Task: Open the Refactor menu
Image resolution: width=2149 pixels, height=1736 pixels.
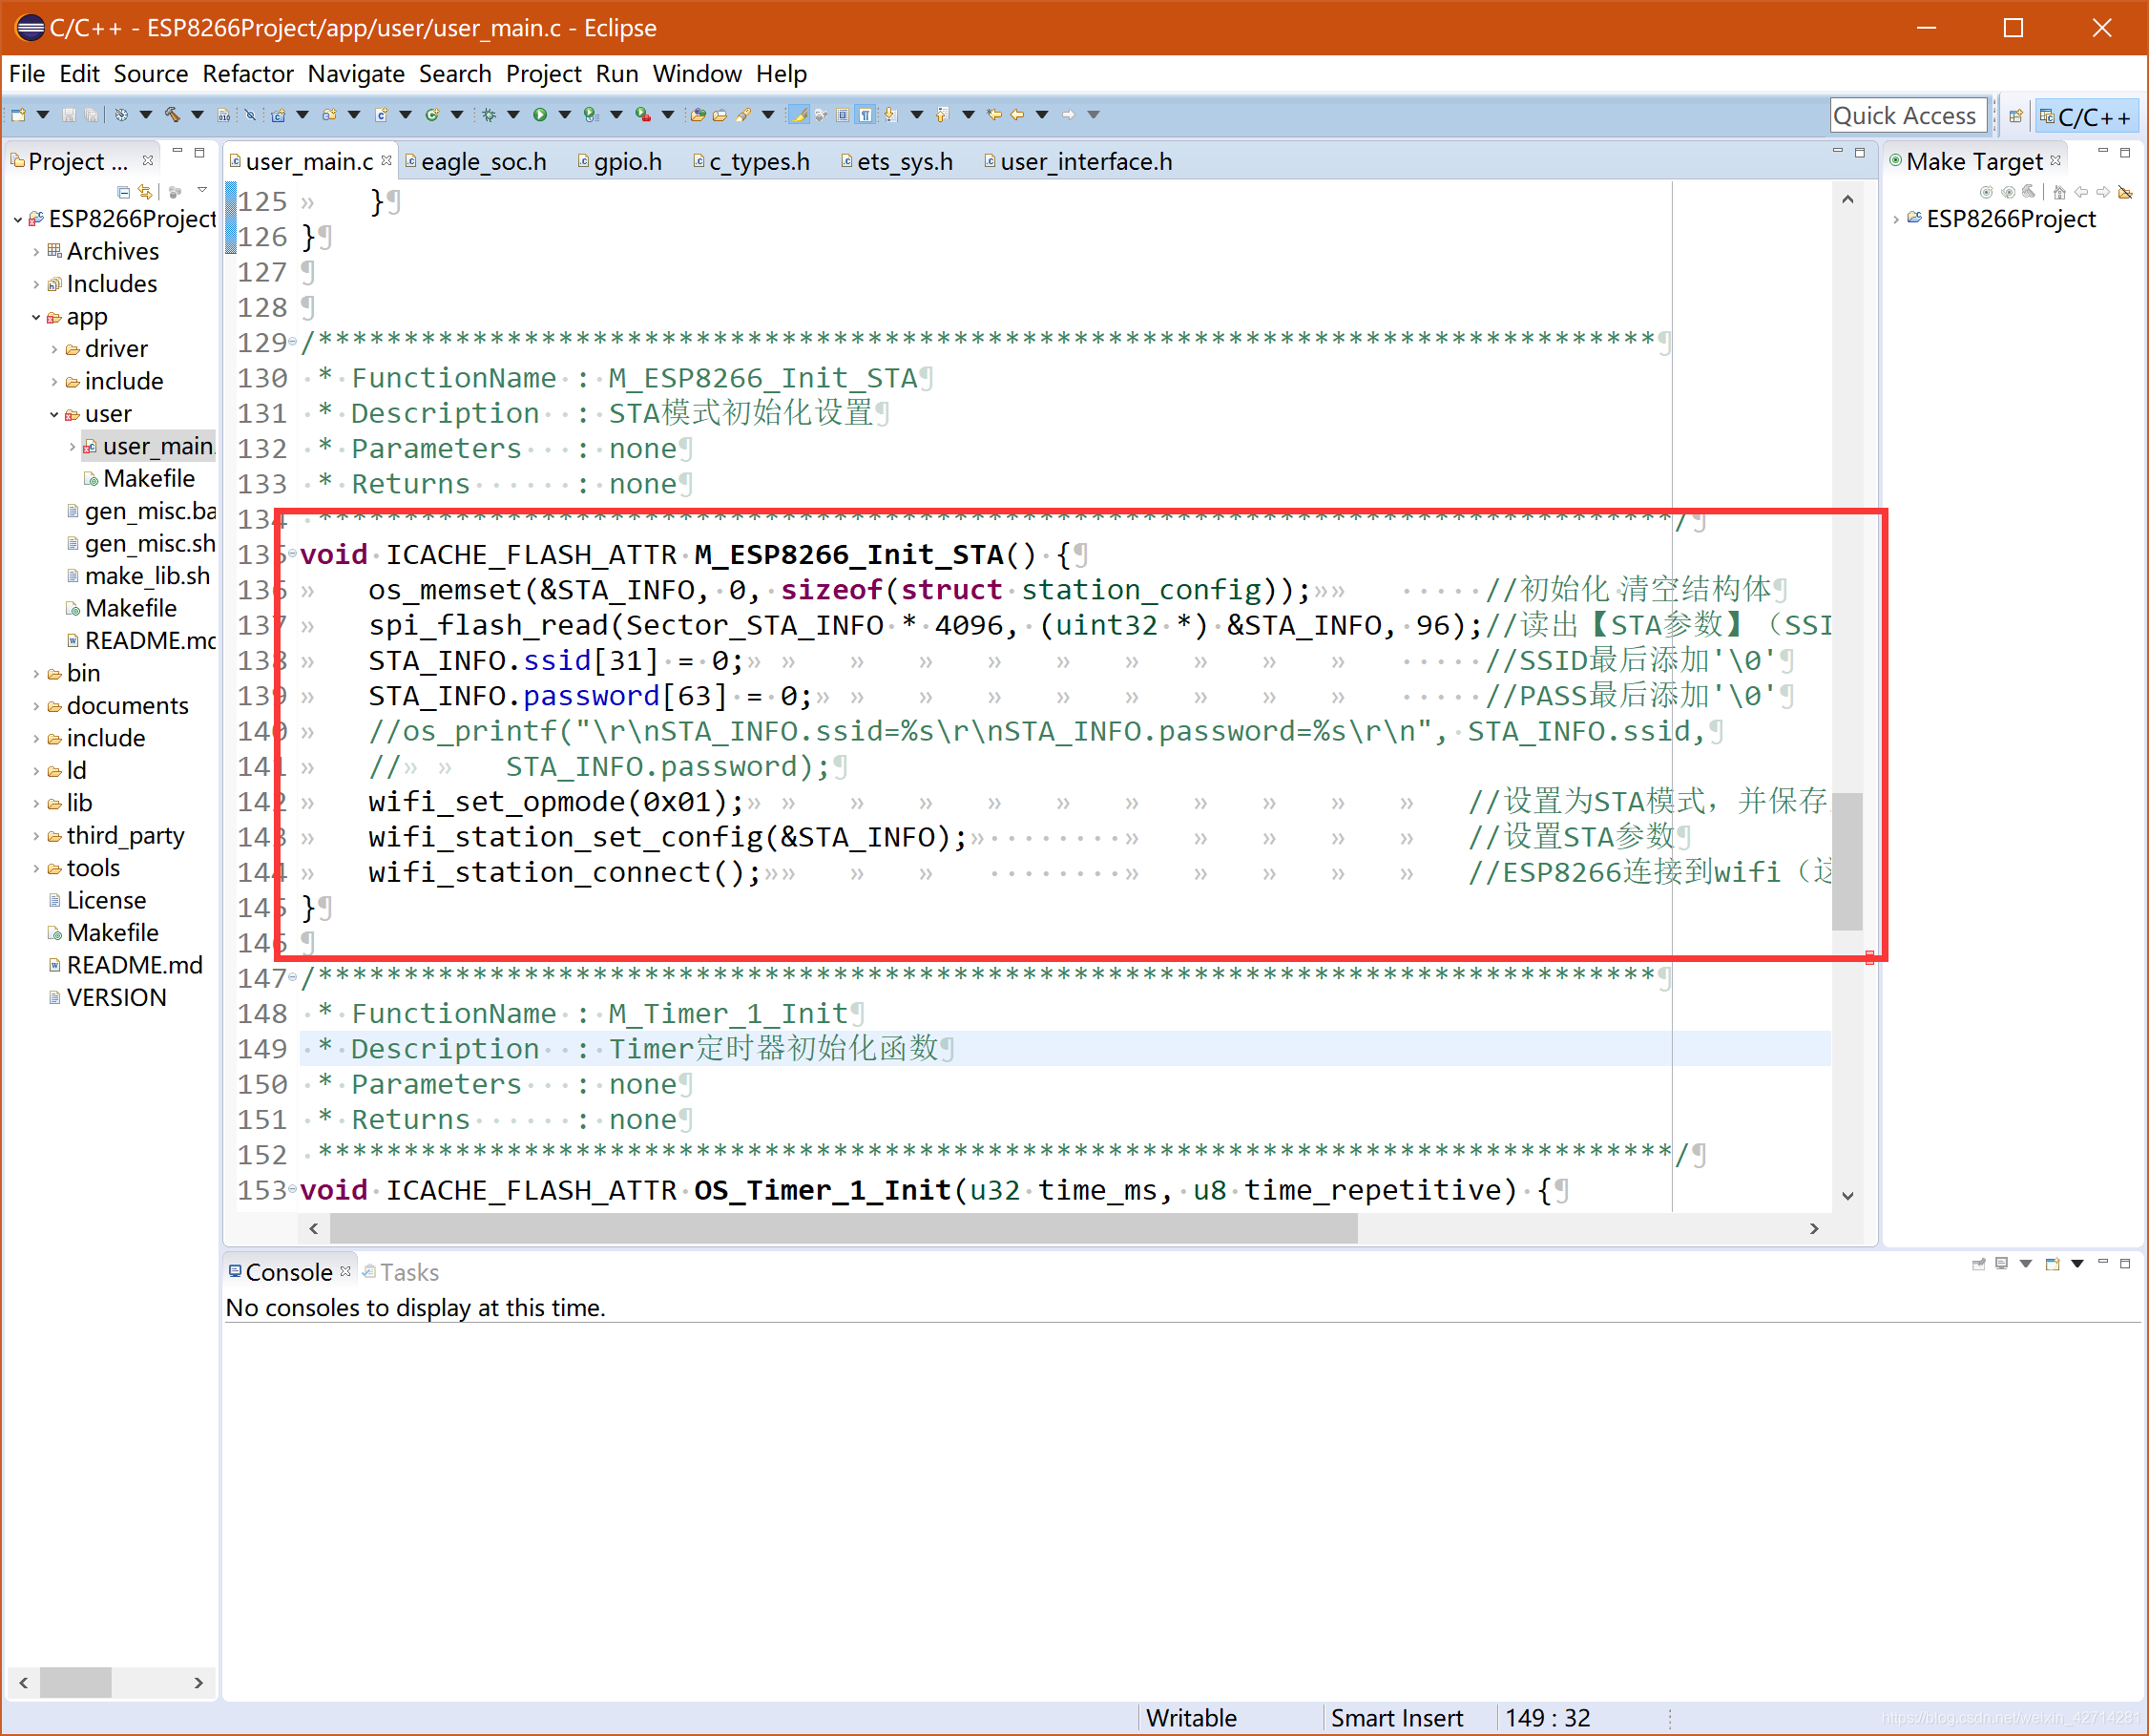Action: click(x=247, y=74)
